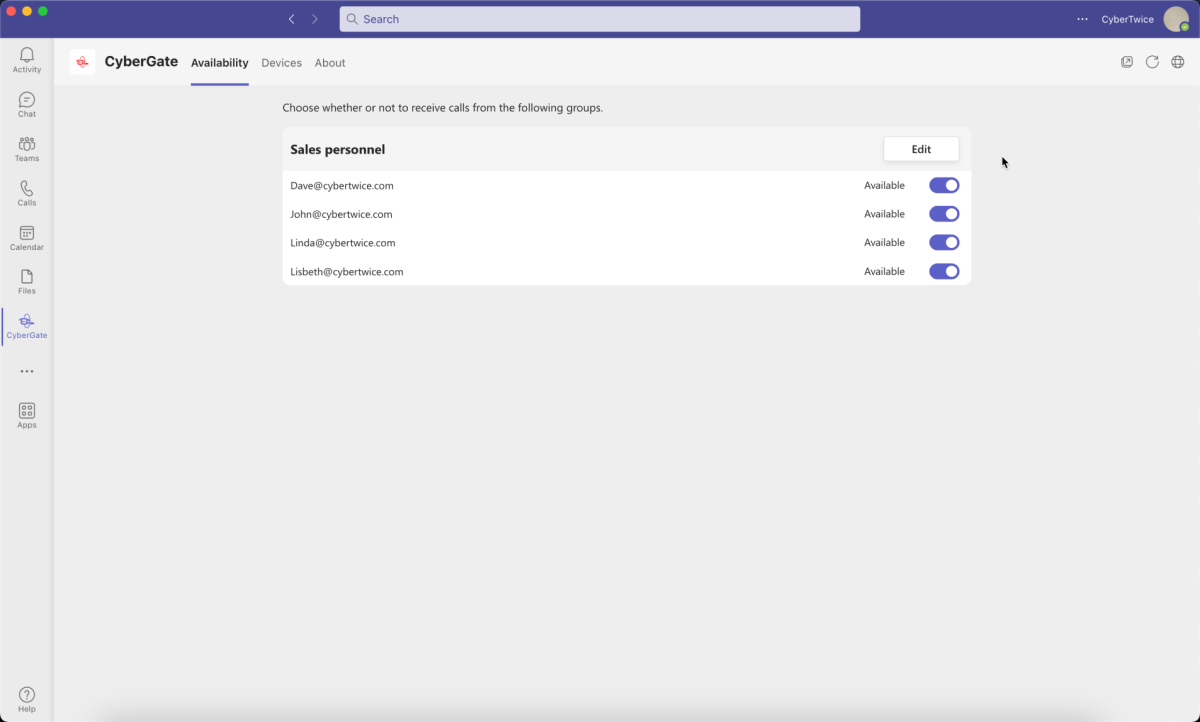Image resolution: width=1200 pixels, height=722 pixels.
Task: Open Chat from the left rail
Action: pyautogui.click(x=27, y=105)
